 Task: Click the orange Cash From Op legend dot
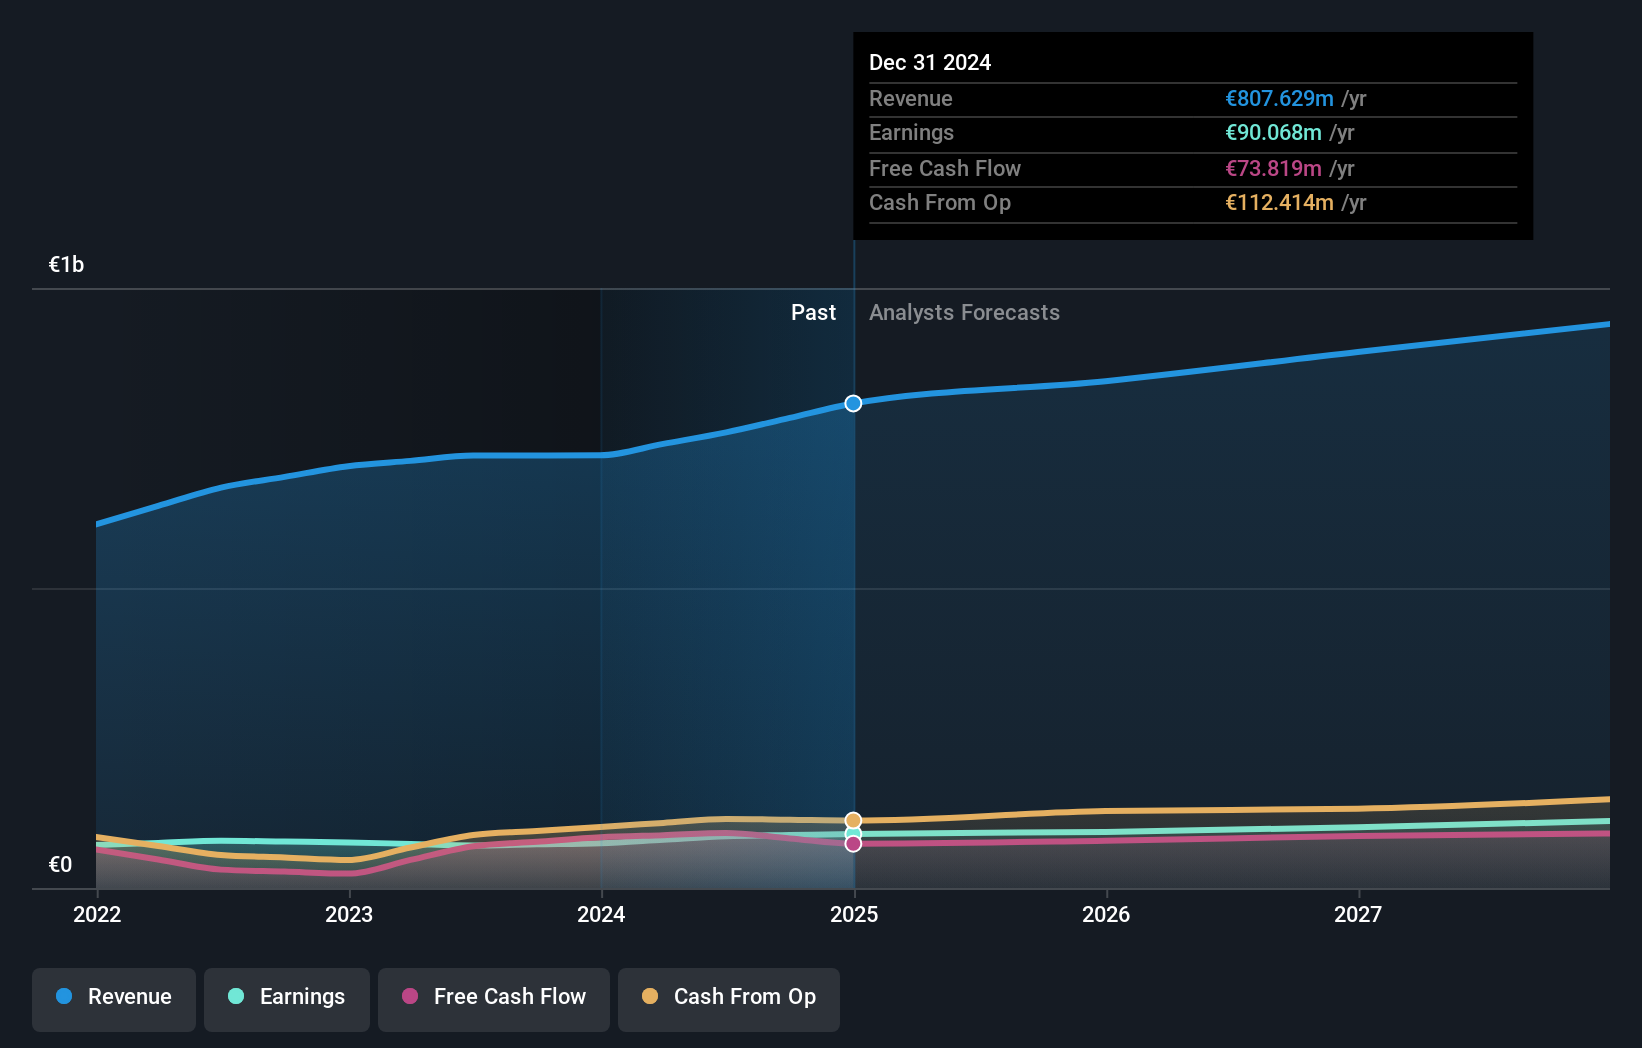pyautogui.click(x=651, y=996)
